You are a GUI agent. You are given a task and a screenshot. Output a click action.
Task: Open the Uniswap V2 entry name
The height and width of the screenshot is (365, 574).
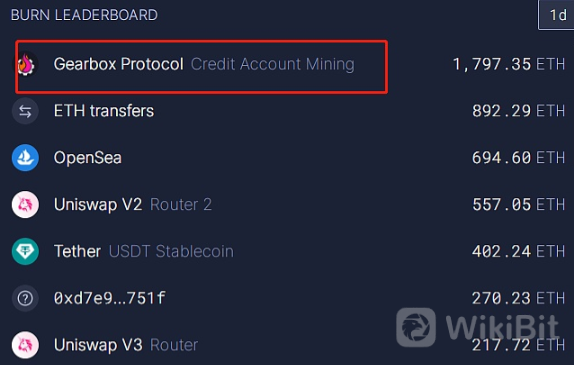(x=98, y=204)
